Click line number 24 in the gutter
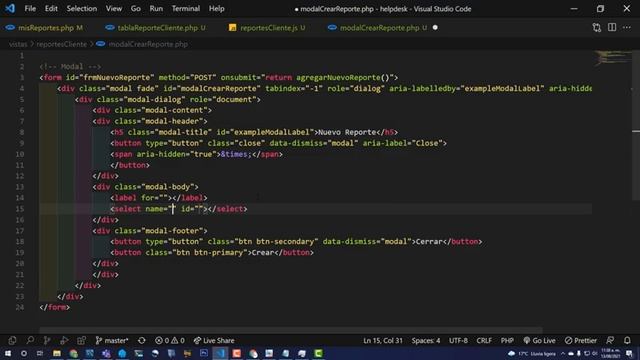 (x=20, y=307)
